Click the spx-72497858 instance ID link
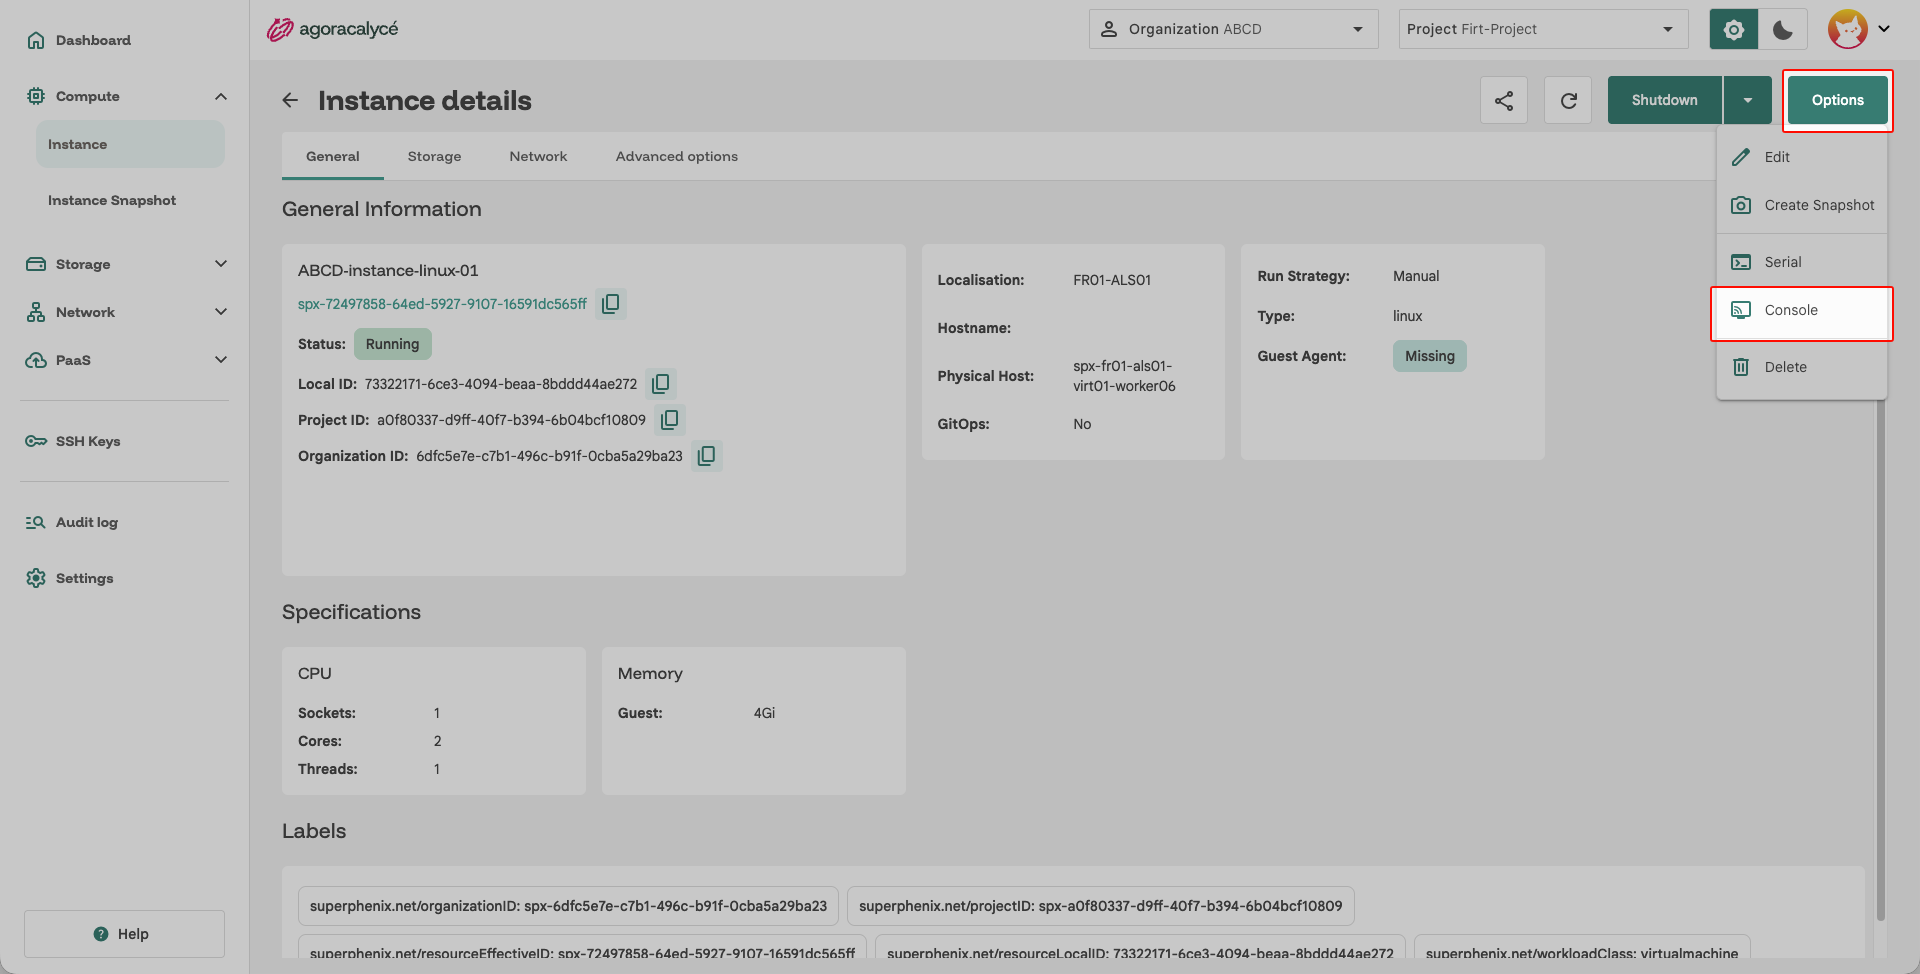Viewport: 1920px width, 974px height. [442, 304]
